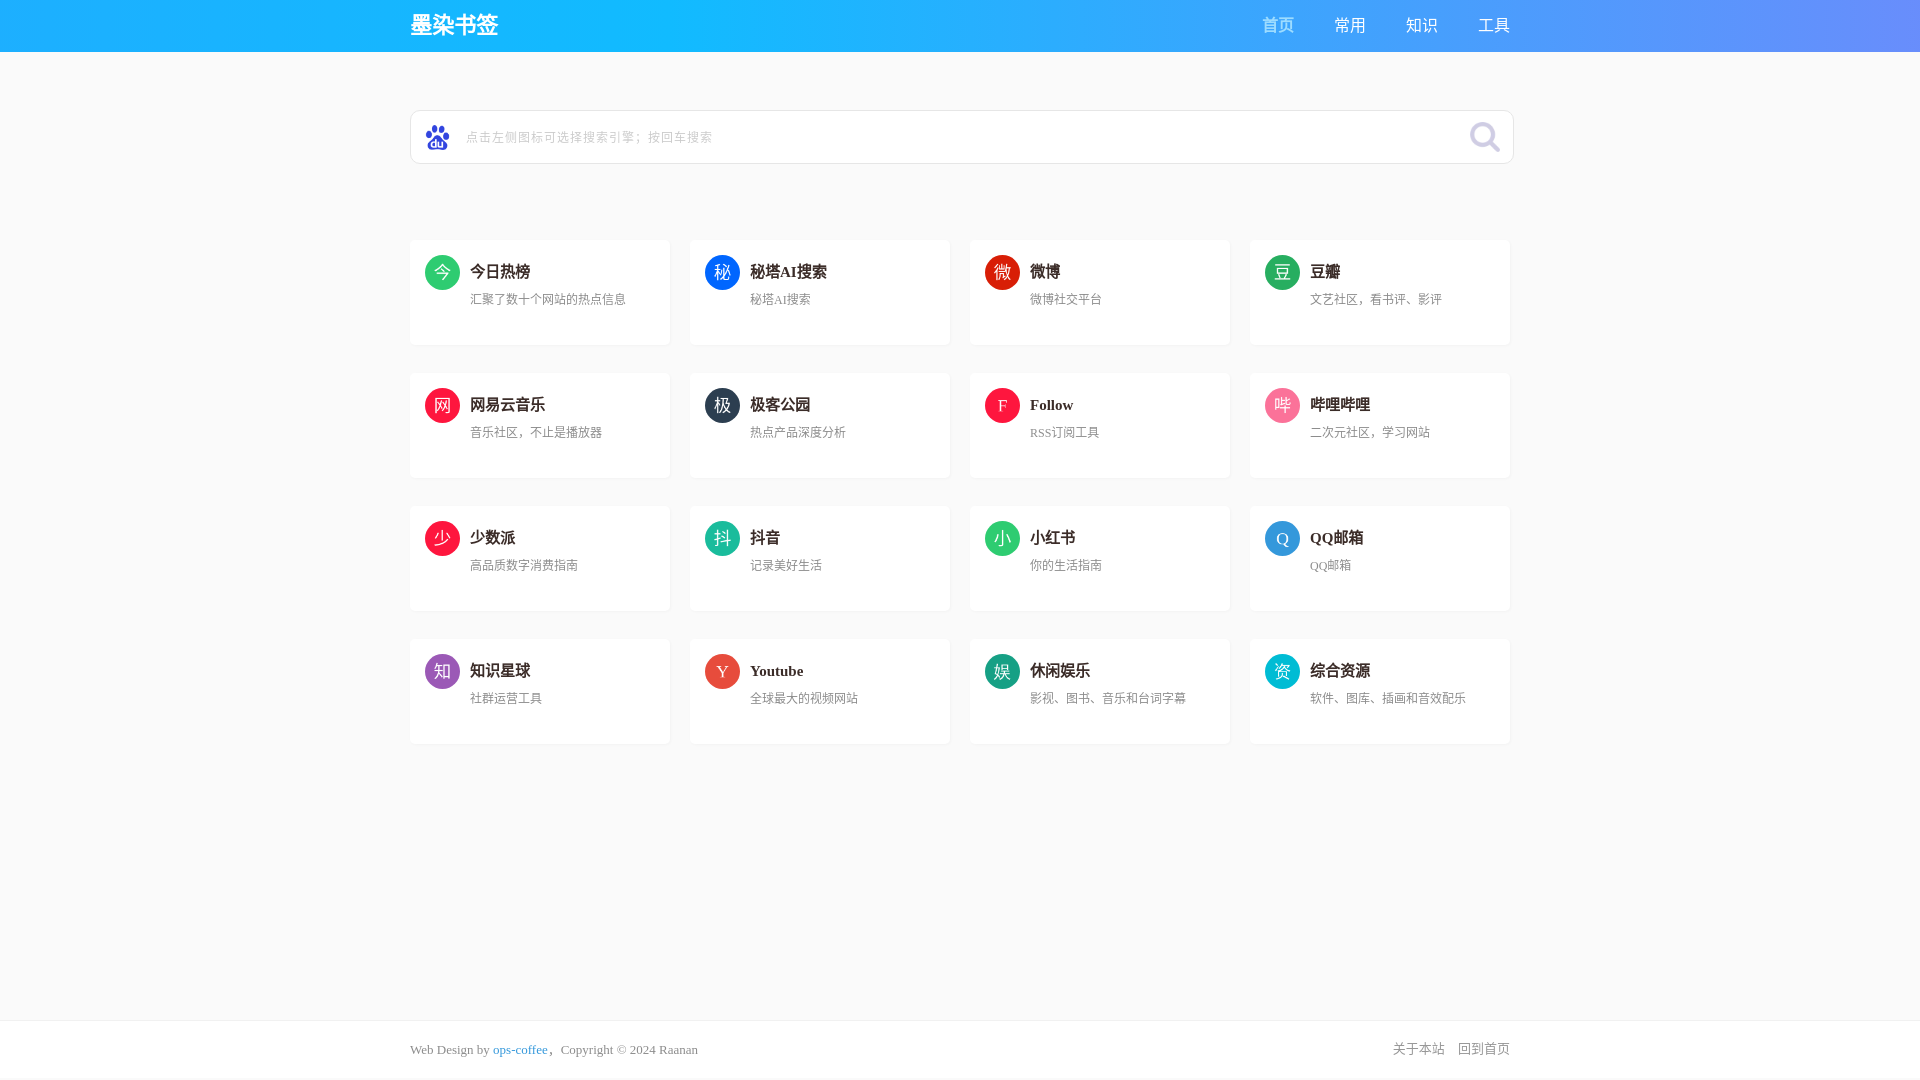Click the Baidu search engine selector icon
Viewport: 1920px width, 1080px height.
(437, 137)
